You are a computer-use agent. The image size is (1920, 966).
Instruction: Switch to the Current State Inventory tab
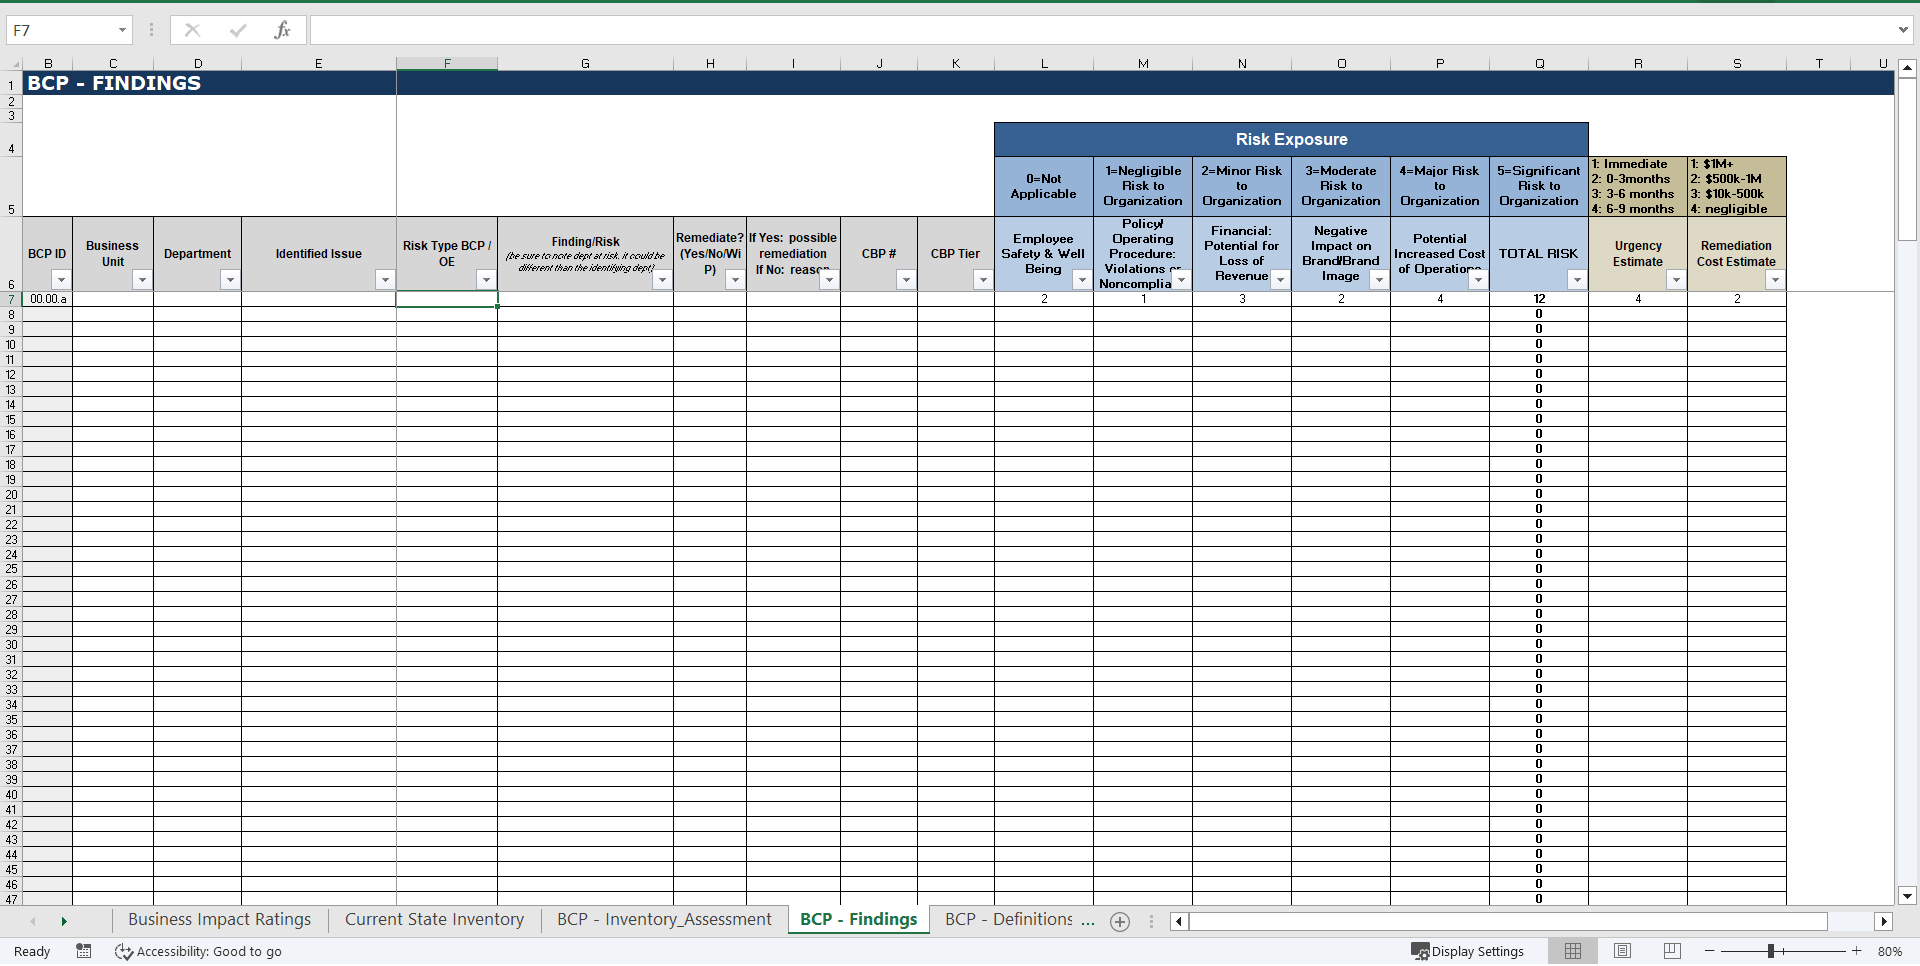434,919
